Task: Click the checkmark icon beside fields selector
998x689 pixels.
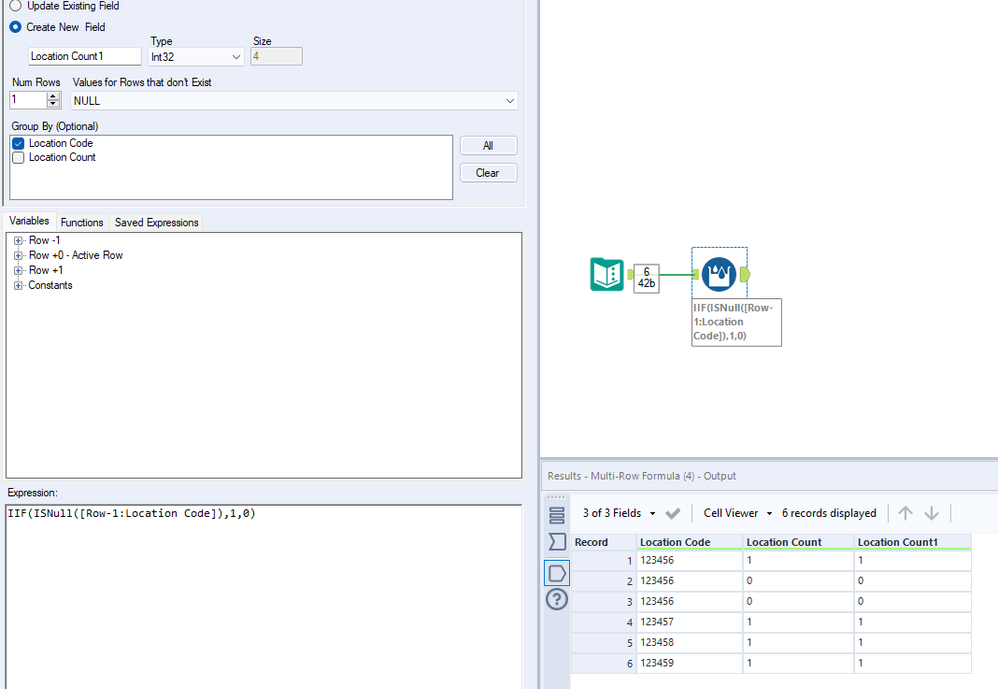Action: click(x=673, y=513)
